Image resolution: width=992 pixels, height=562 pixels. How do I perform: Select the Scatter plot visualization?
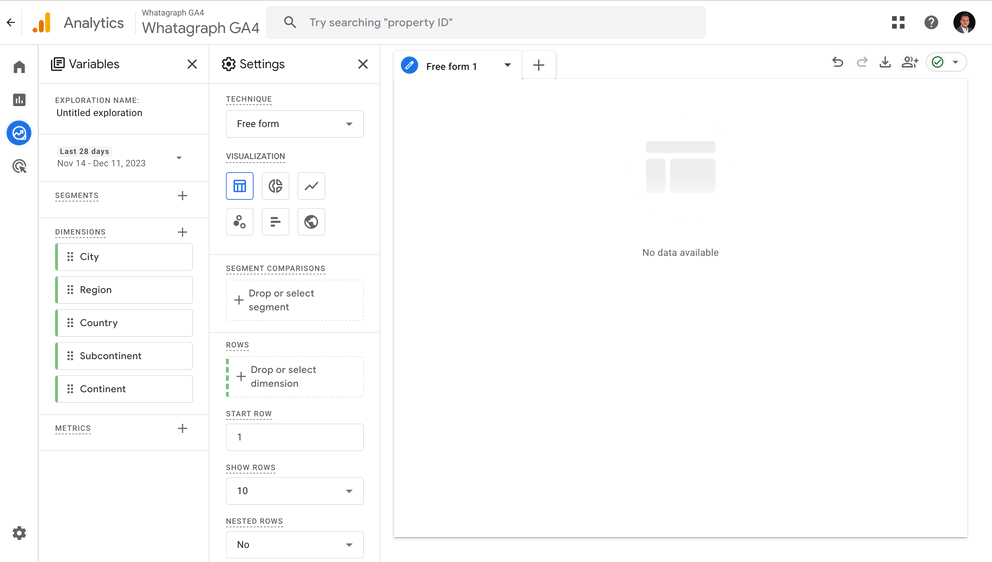(240, 222)
